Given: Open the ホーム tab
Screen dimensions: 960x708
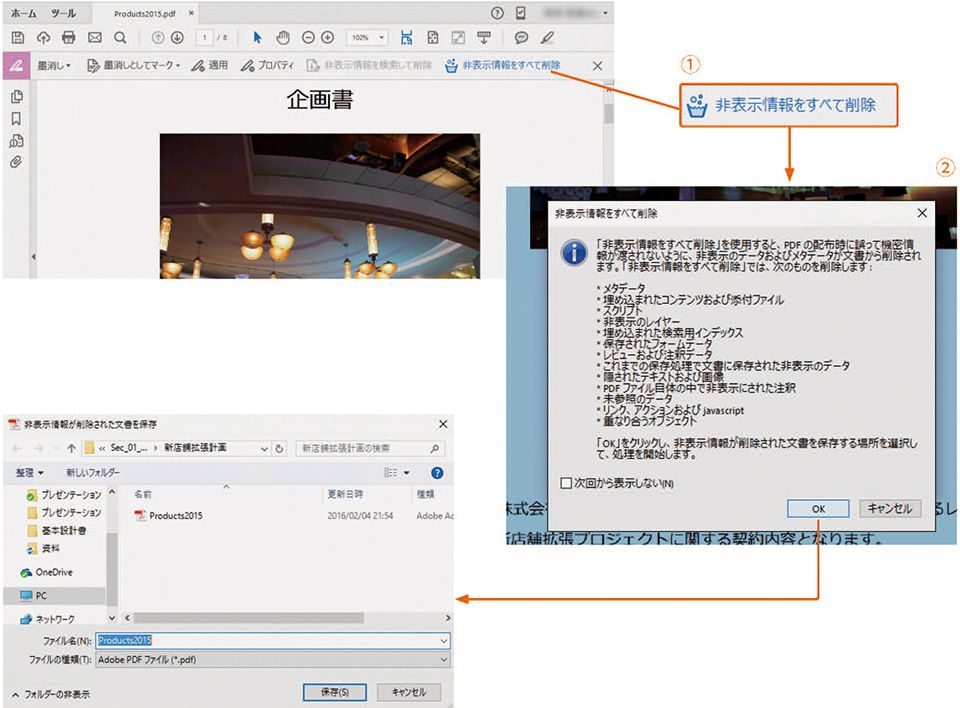Looking at the screenshot, I should (24, 13).
